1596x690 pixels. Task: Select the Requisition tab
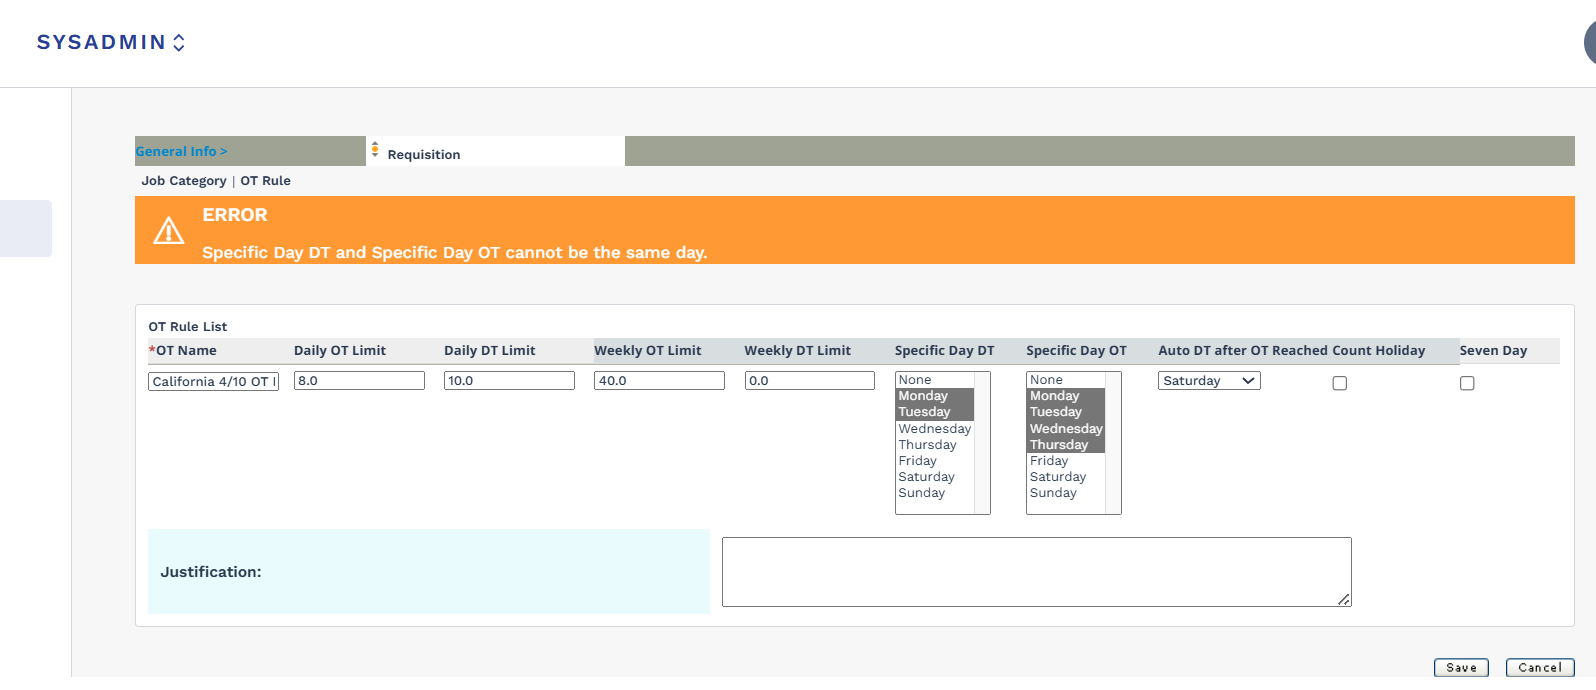pos(424,154)
